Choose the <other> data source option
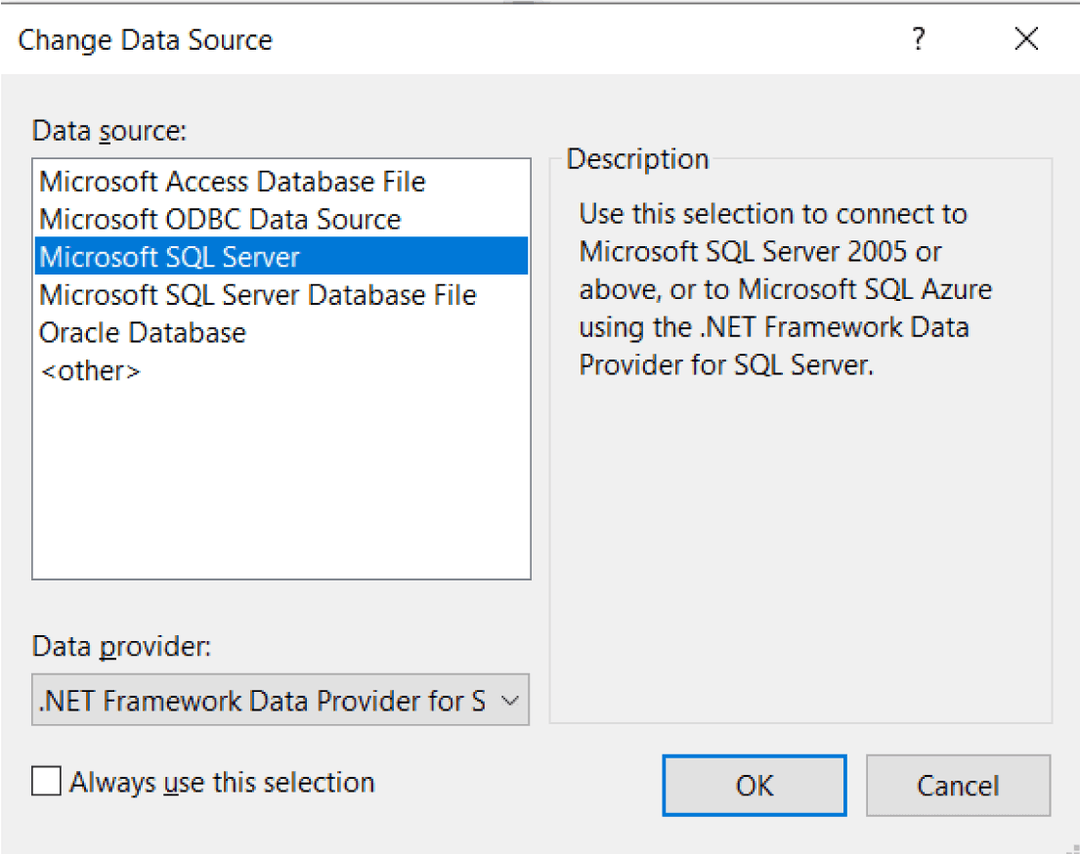Image resolution: width=1080 pixels, height=854 pixels. (90, 371)
